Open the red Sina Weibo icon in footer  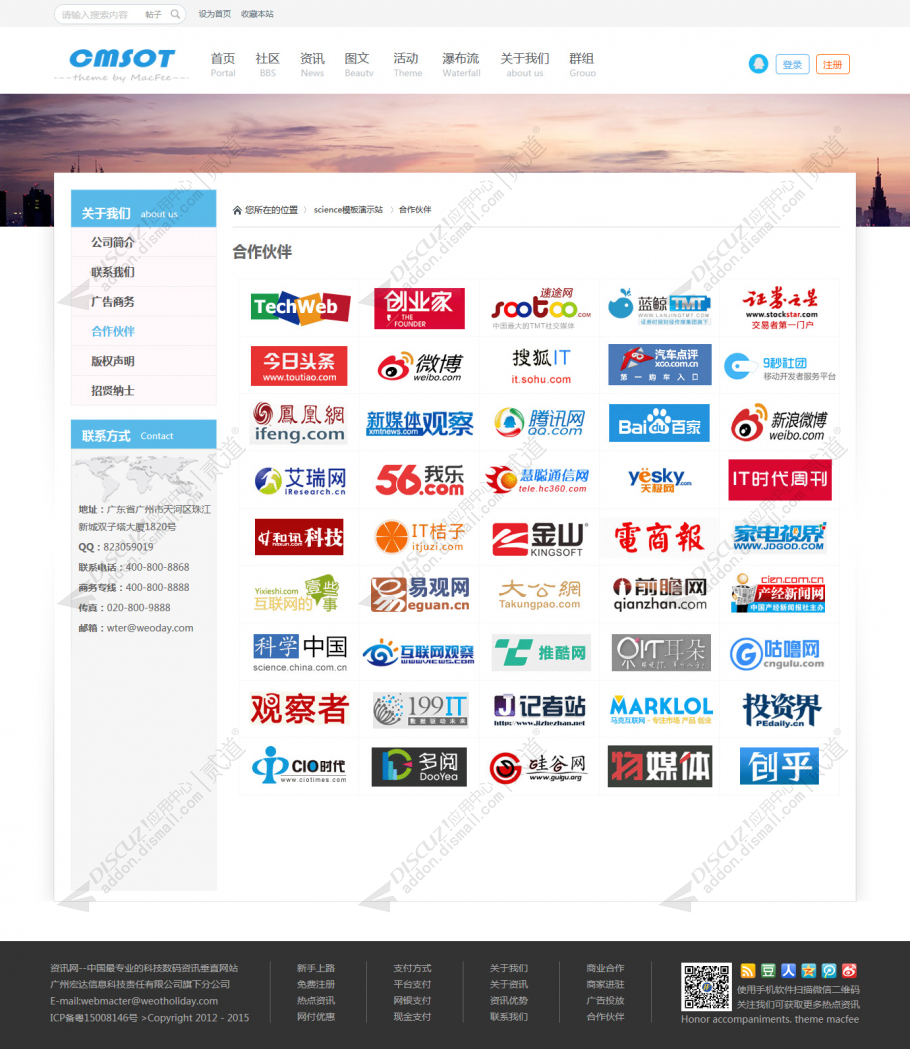click(x=849, y=971)
